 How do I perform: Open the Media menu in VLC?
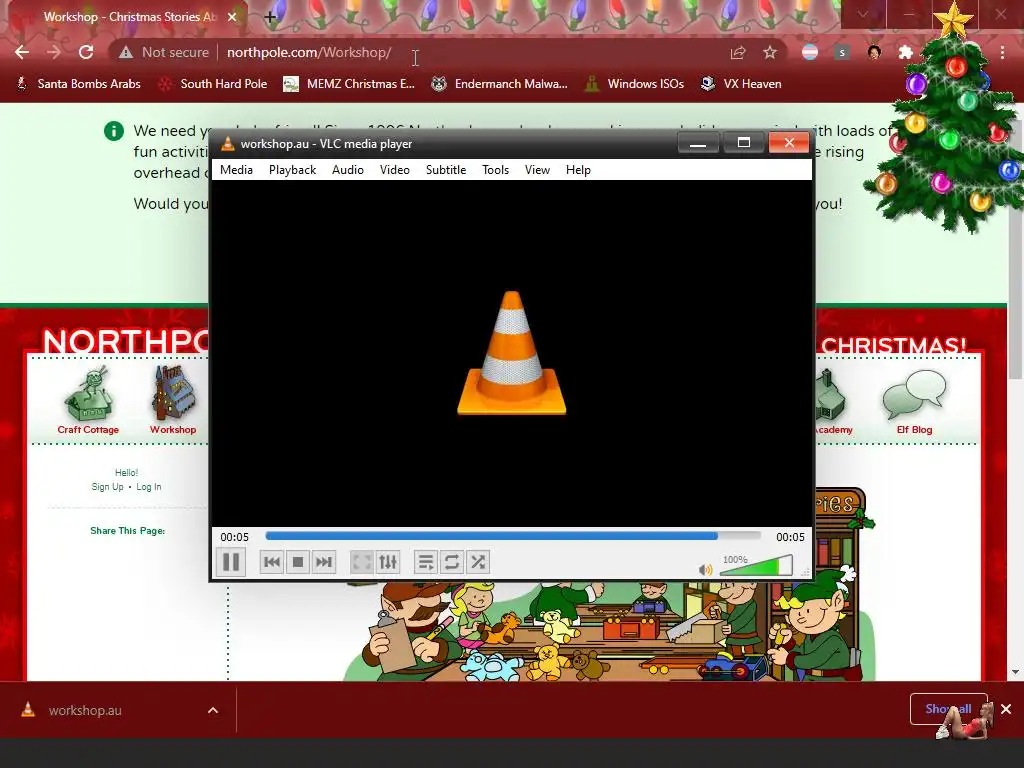(x=236, y=170)
